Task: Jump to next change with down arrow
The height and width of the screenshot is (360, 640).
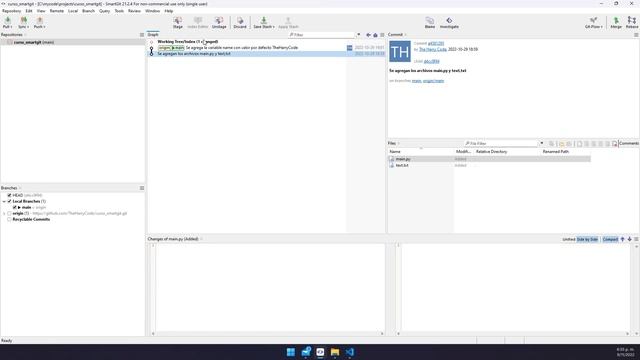Action: [629, 239]
